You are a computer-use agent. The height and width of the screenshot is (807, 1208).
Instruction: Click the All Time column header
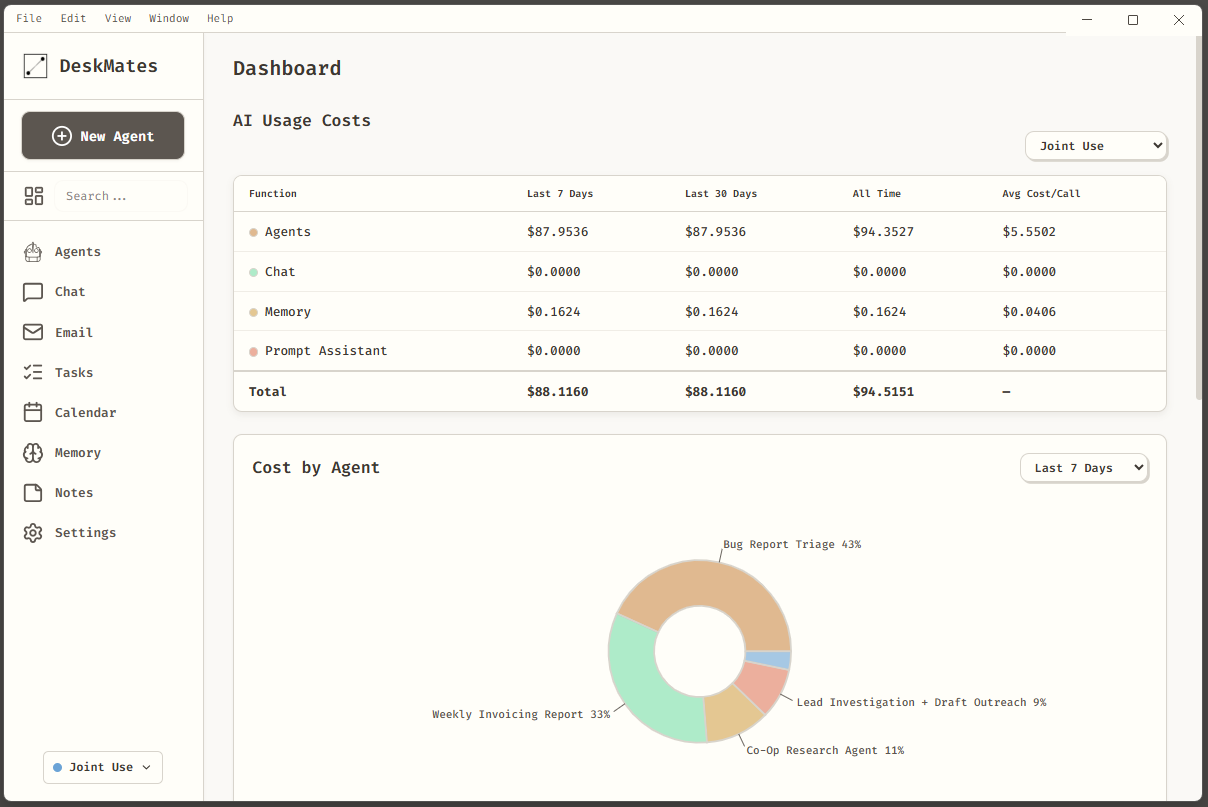click(x=877, y=194)
